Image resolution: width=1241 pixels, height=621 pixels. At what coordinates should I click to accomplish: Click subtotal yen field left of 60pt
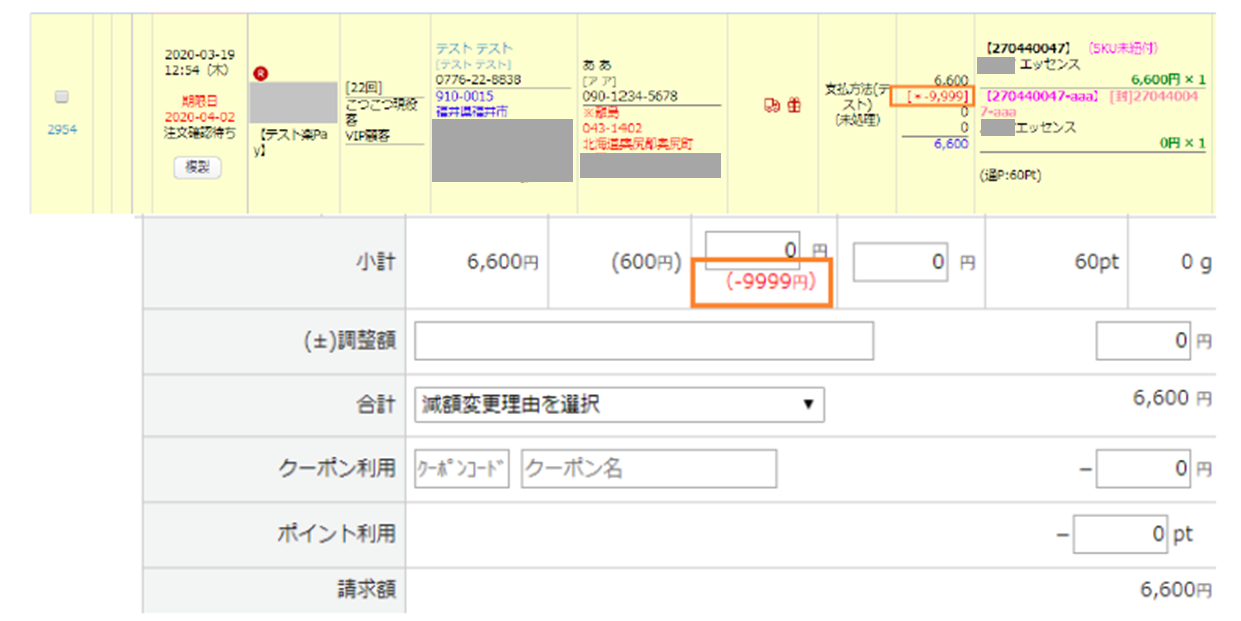[900, 262]
